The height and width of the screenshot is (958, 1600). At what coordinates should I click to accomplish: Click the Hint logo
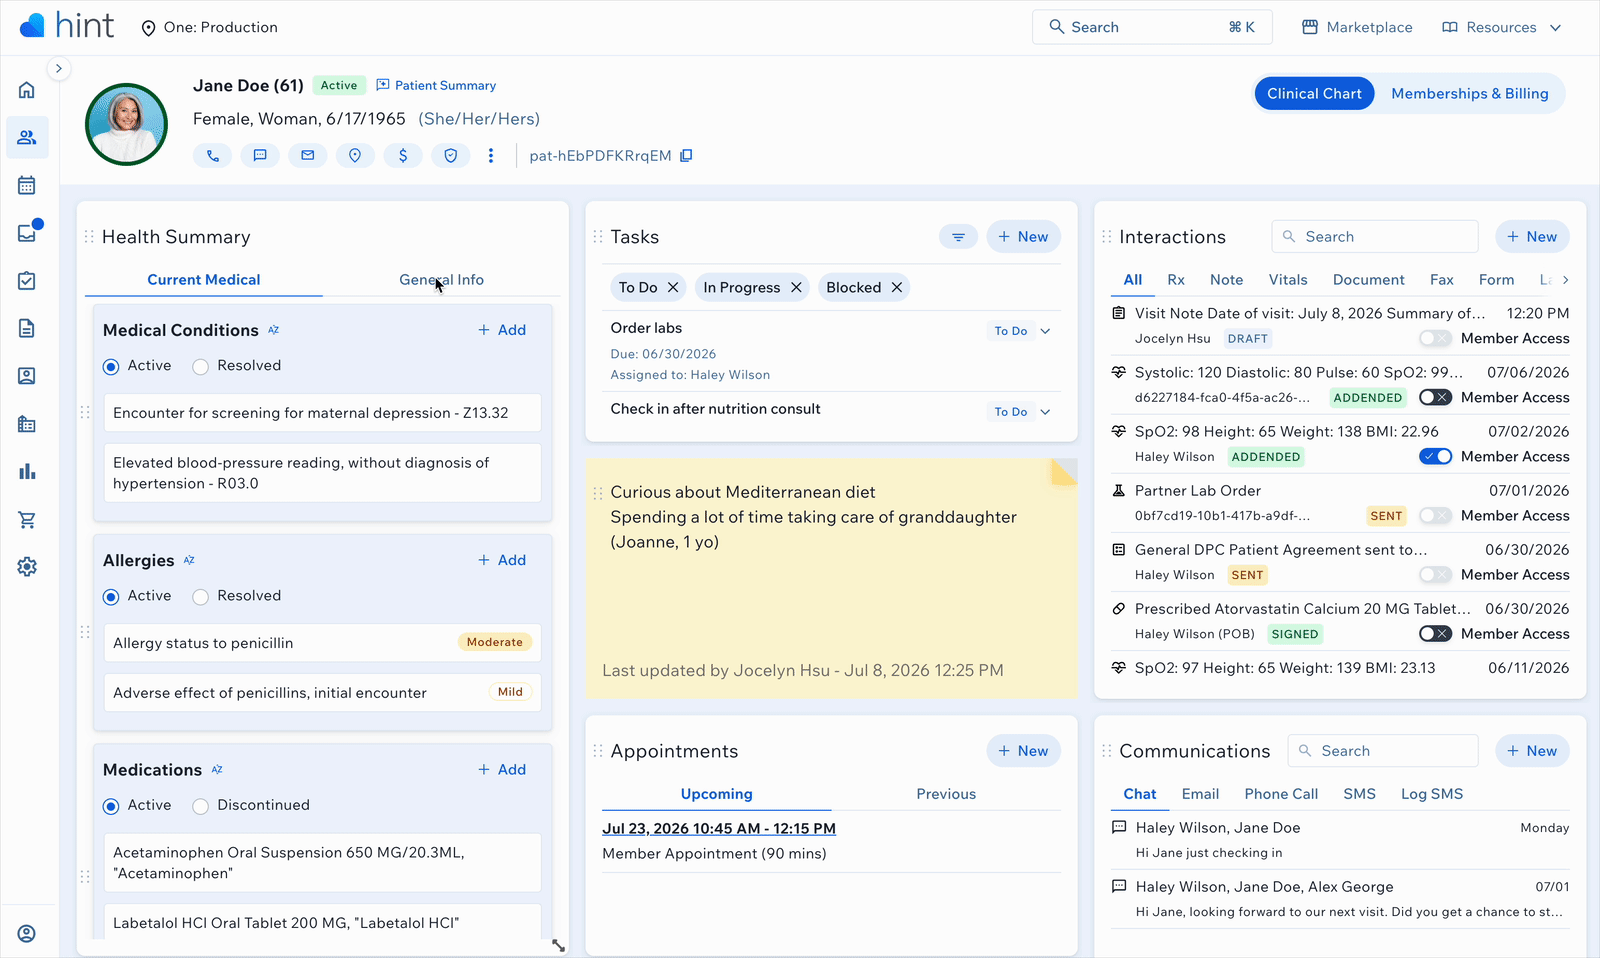[x=67, y=26]
